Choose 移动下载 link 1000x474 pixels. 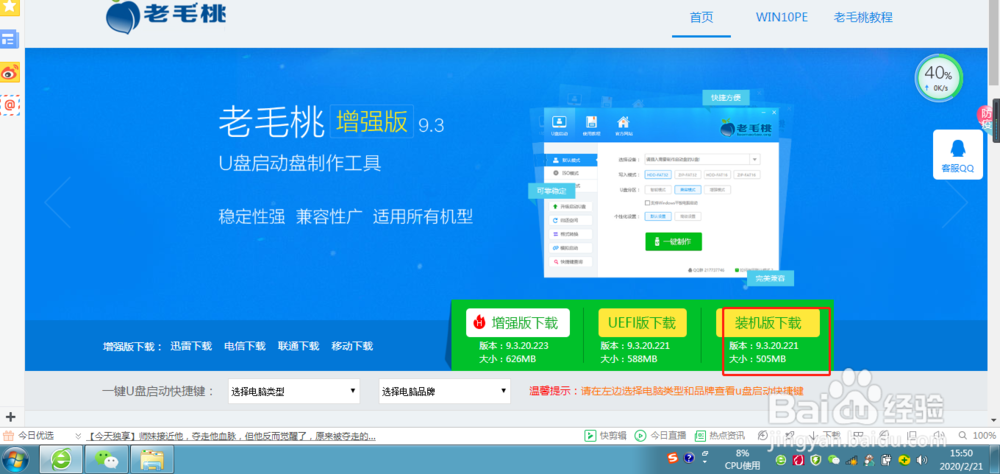click(352, 346)
